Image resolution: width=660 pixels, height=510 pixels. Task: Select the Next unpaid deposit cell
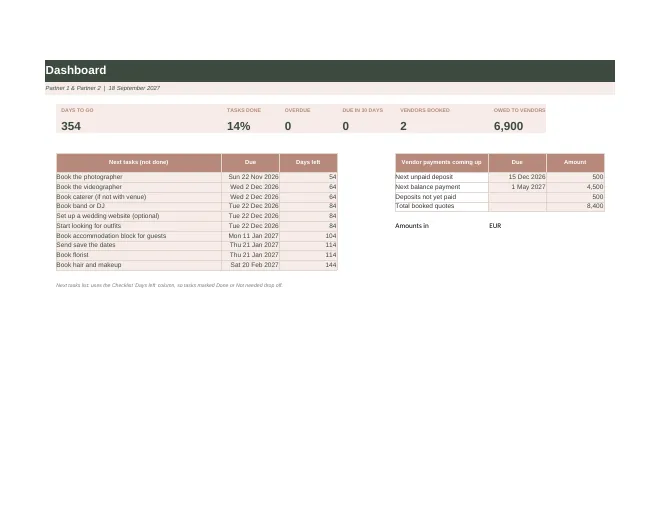442,177
